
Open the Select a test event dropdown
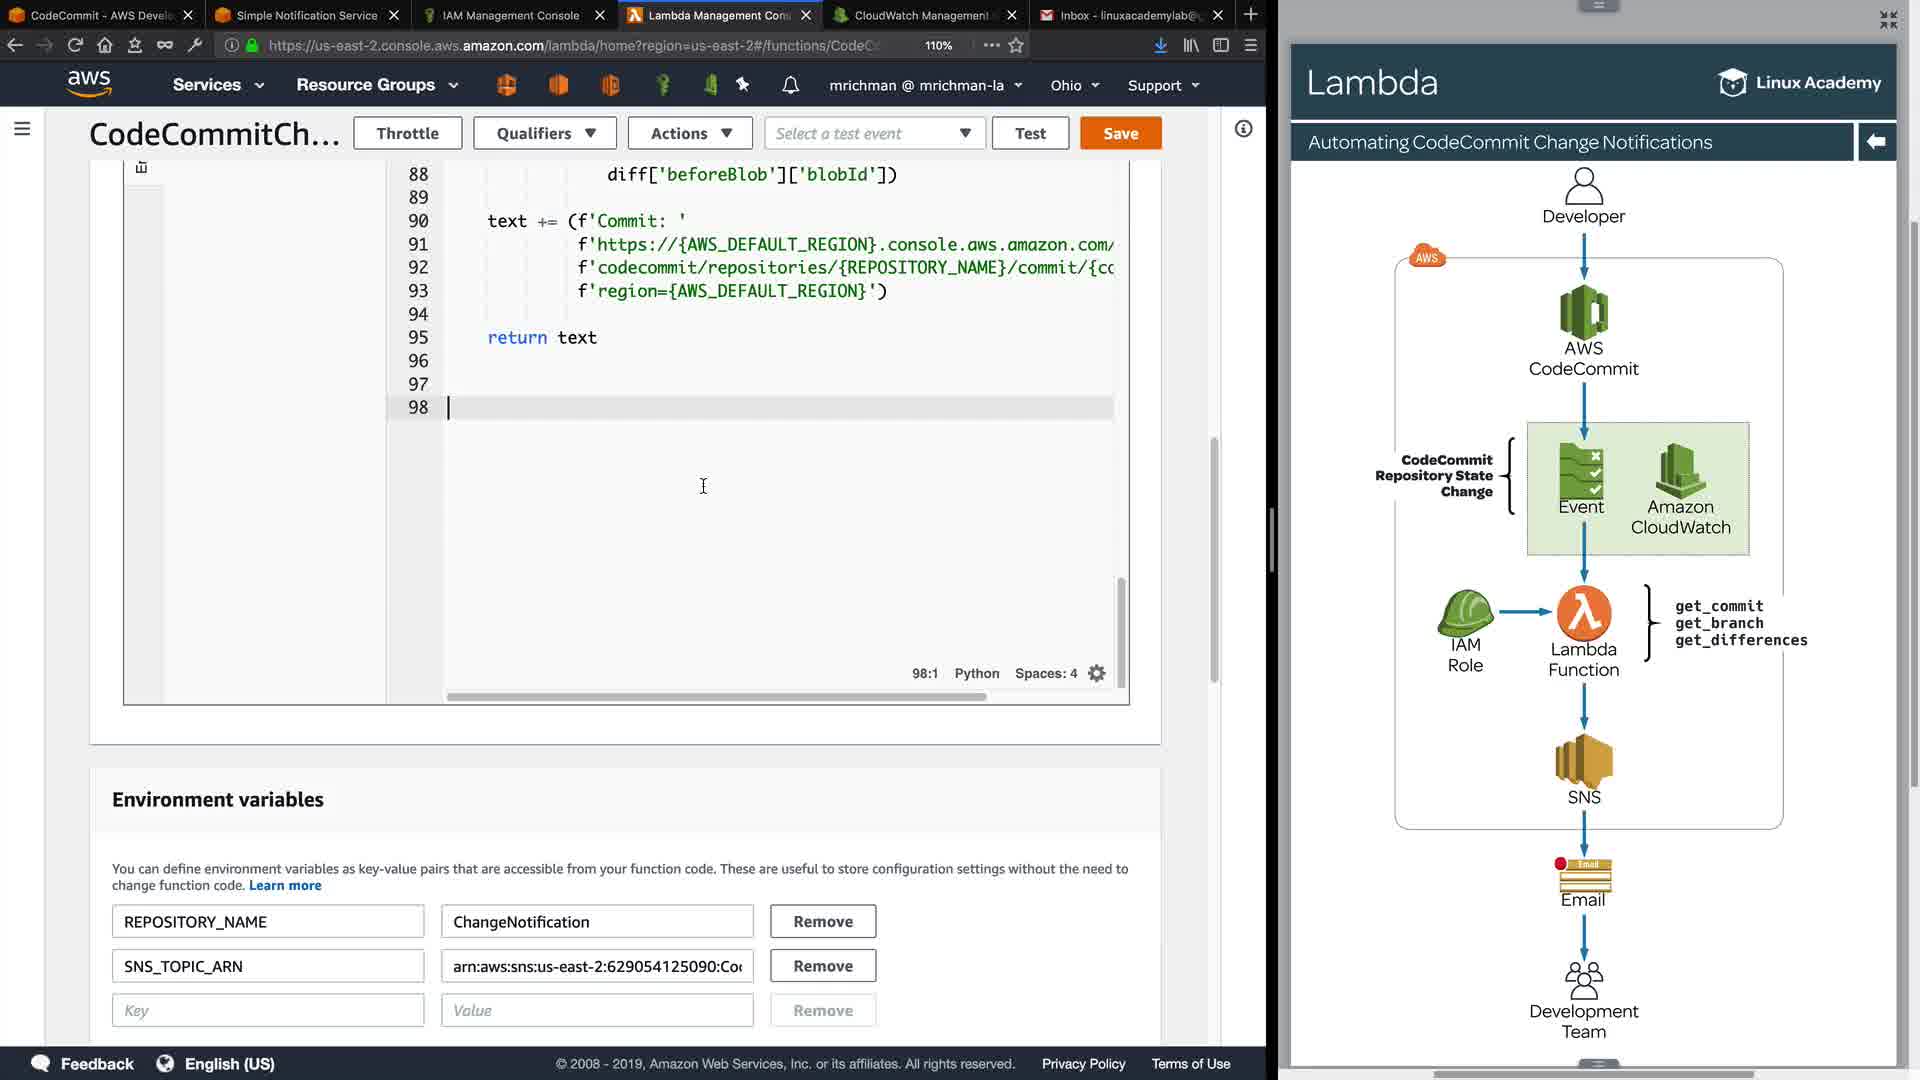[874, 133]
